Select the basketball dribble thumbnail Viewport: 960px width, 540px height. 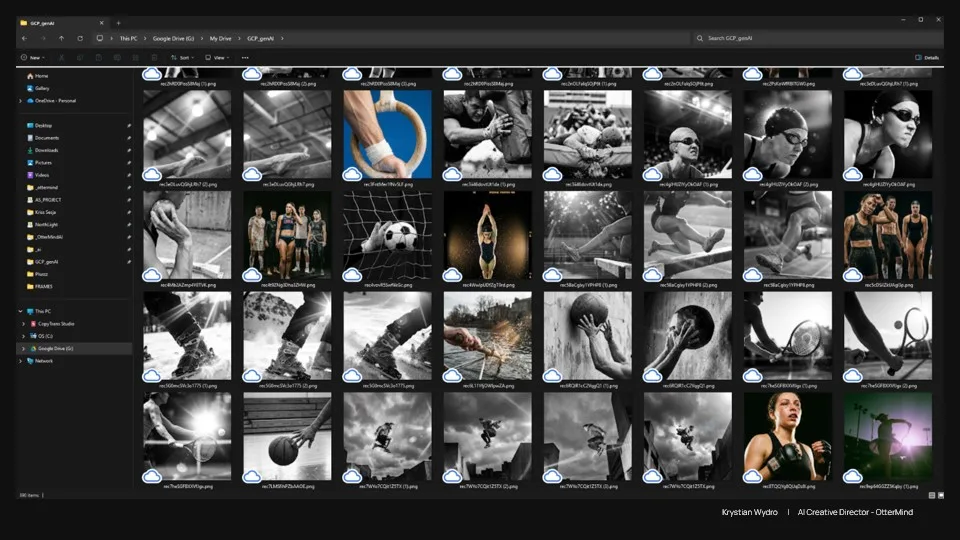287,436
